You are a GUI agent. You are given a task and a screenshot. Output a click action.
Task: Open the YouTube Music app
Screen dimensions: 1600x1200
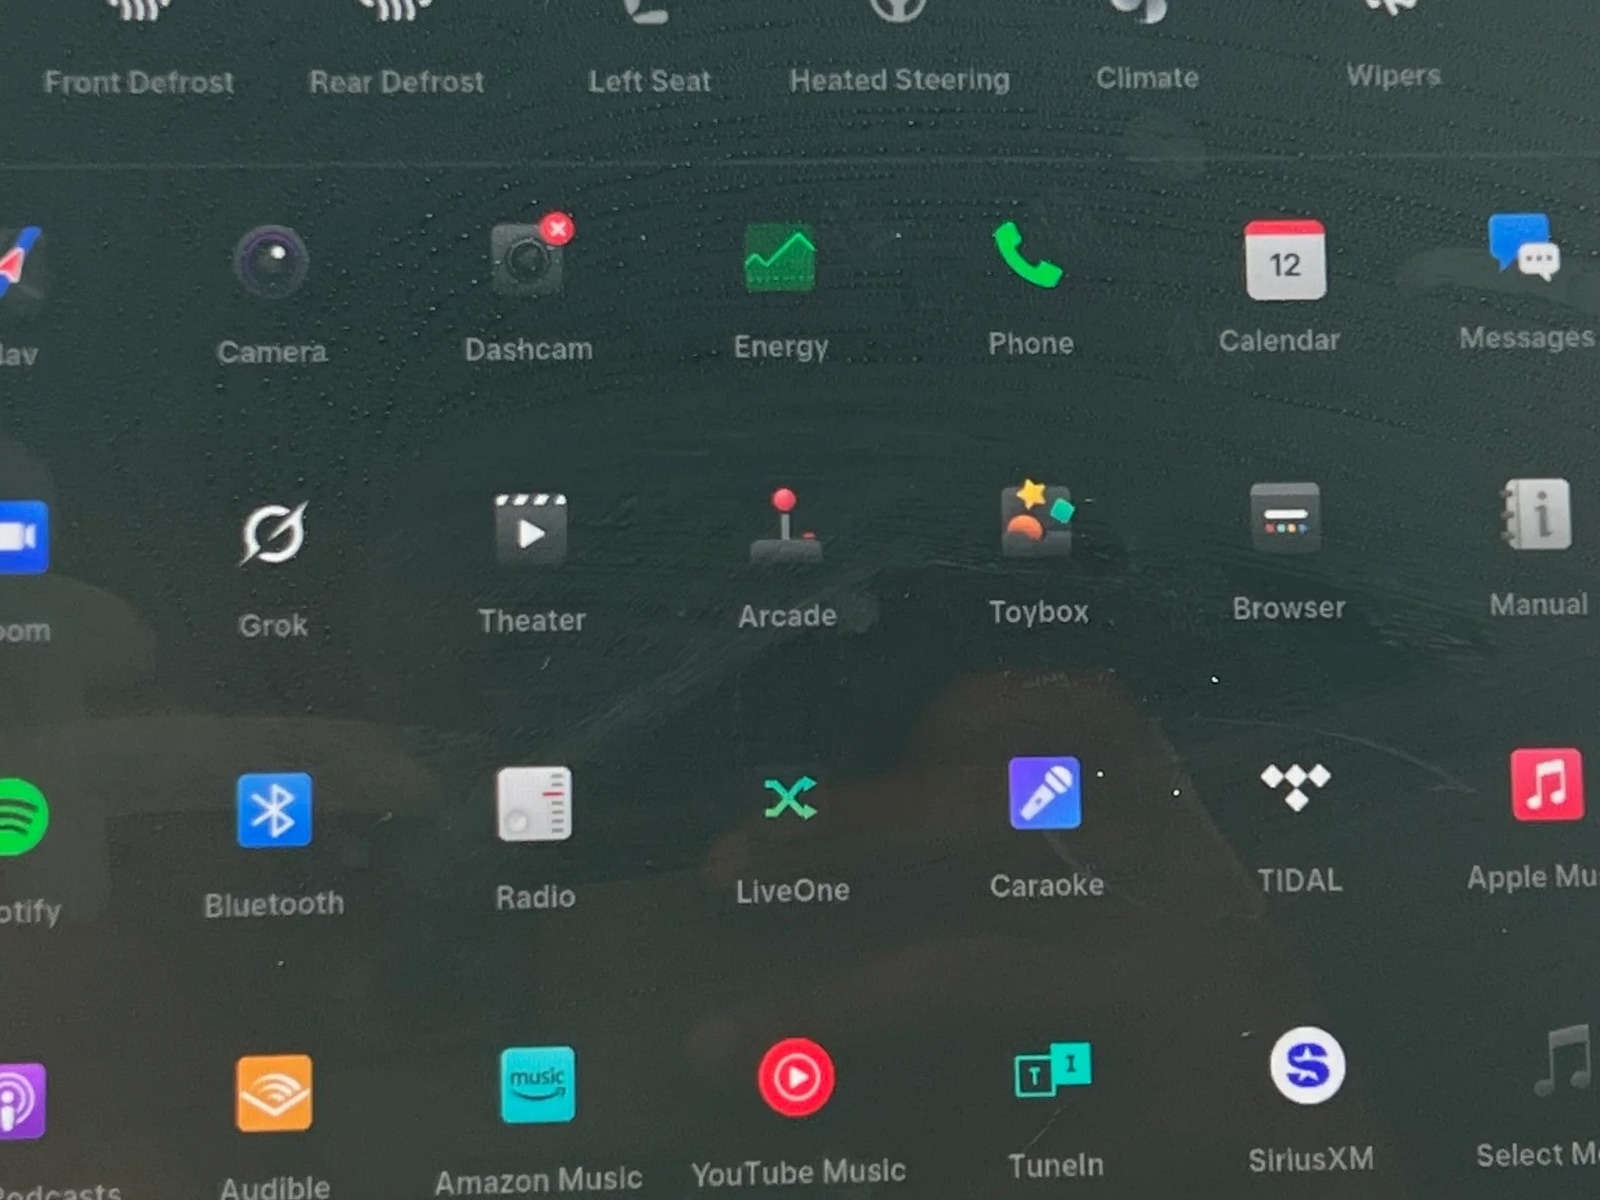tap(796, 1078)
